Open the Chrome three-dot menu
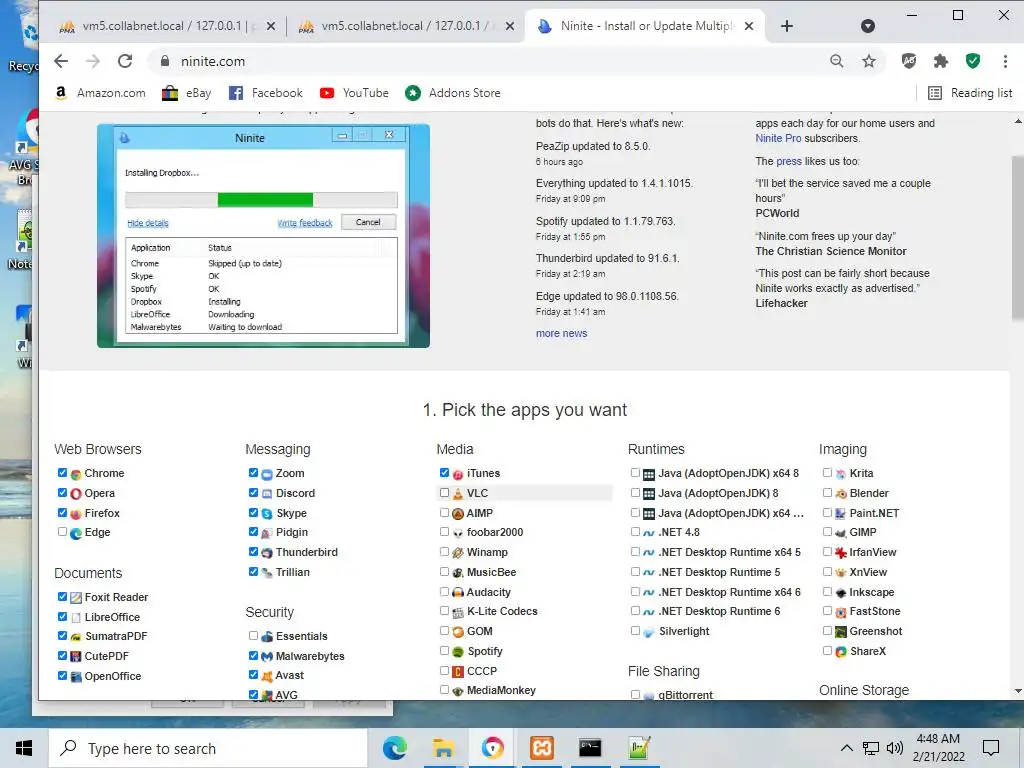Image resolution: width=1024 pixels, height=768 pixels. [x=1004, y=61]
